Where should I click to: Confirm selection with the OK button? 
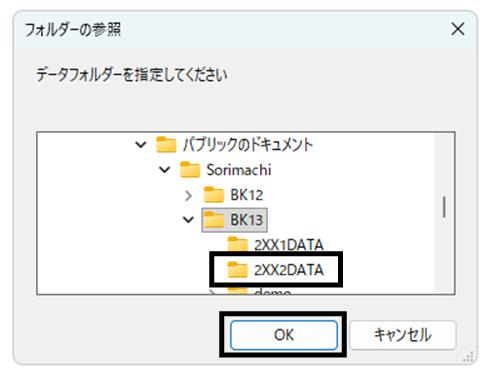click(284, 335)
